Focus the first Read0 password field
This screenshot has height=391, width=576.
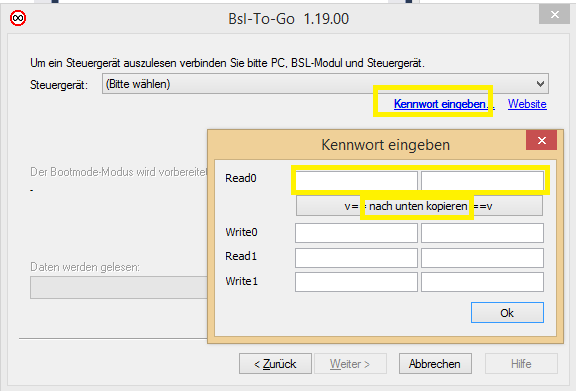356,180
